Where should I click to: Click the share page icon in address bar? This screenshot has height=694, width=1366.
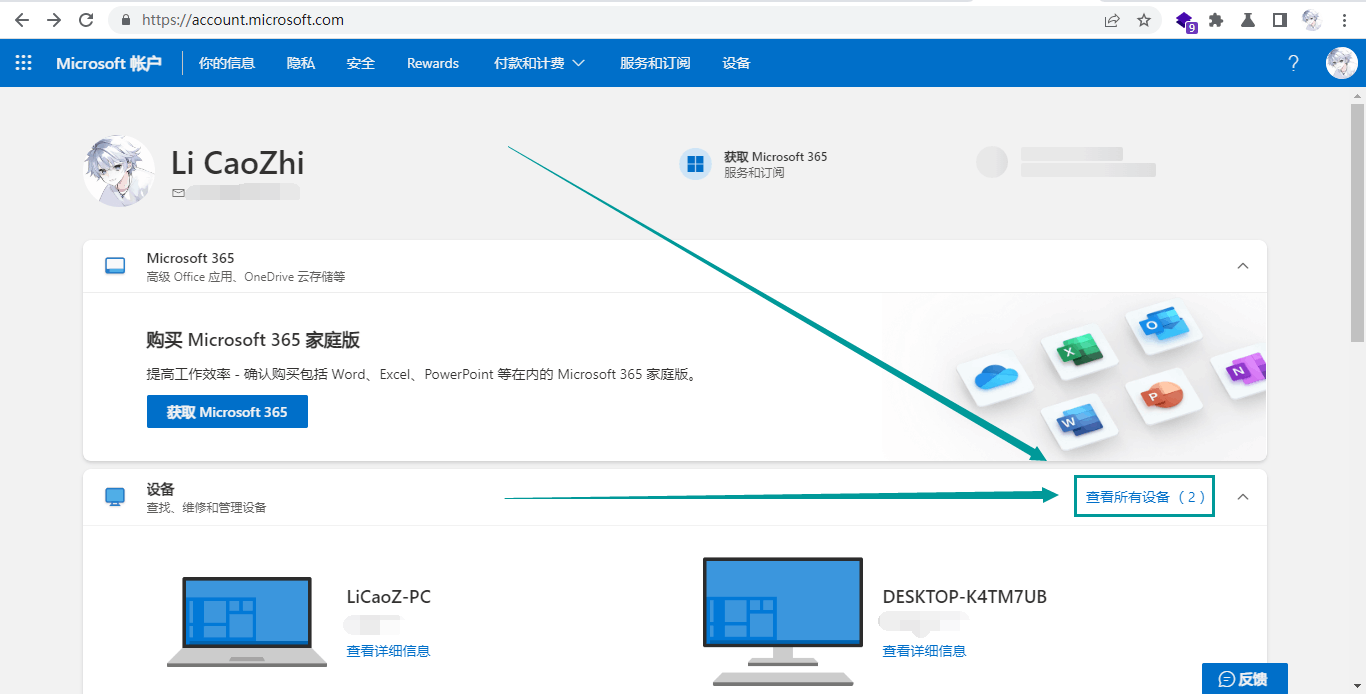(x=1112, y=20)
